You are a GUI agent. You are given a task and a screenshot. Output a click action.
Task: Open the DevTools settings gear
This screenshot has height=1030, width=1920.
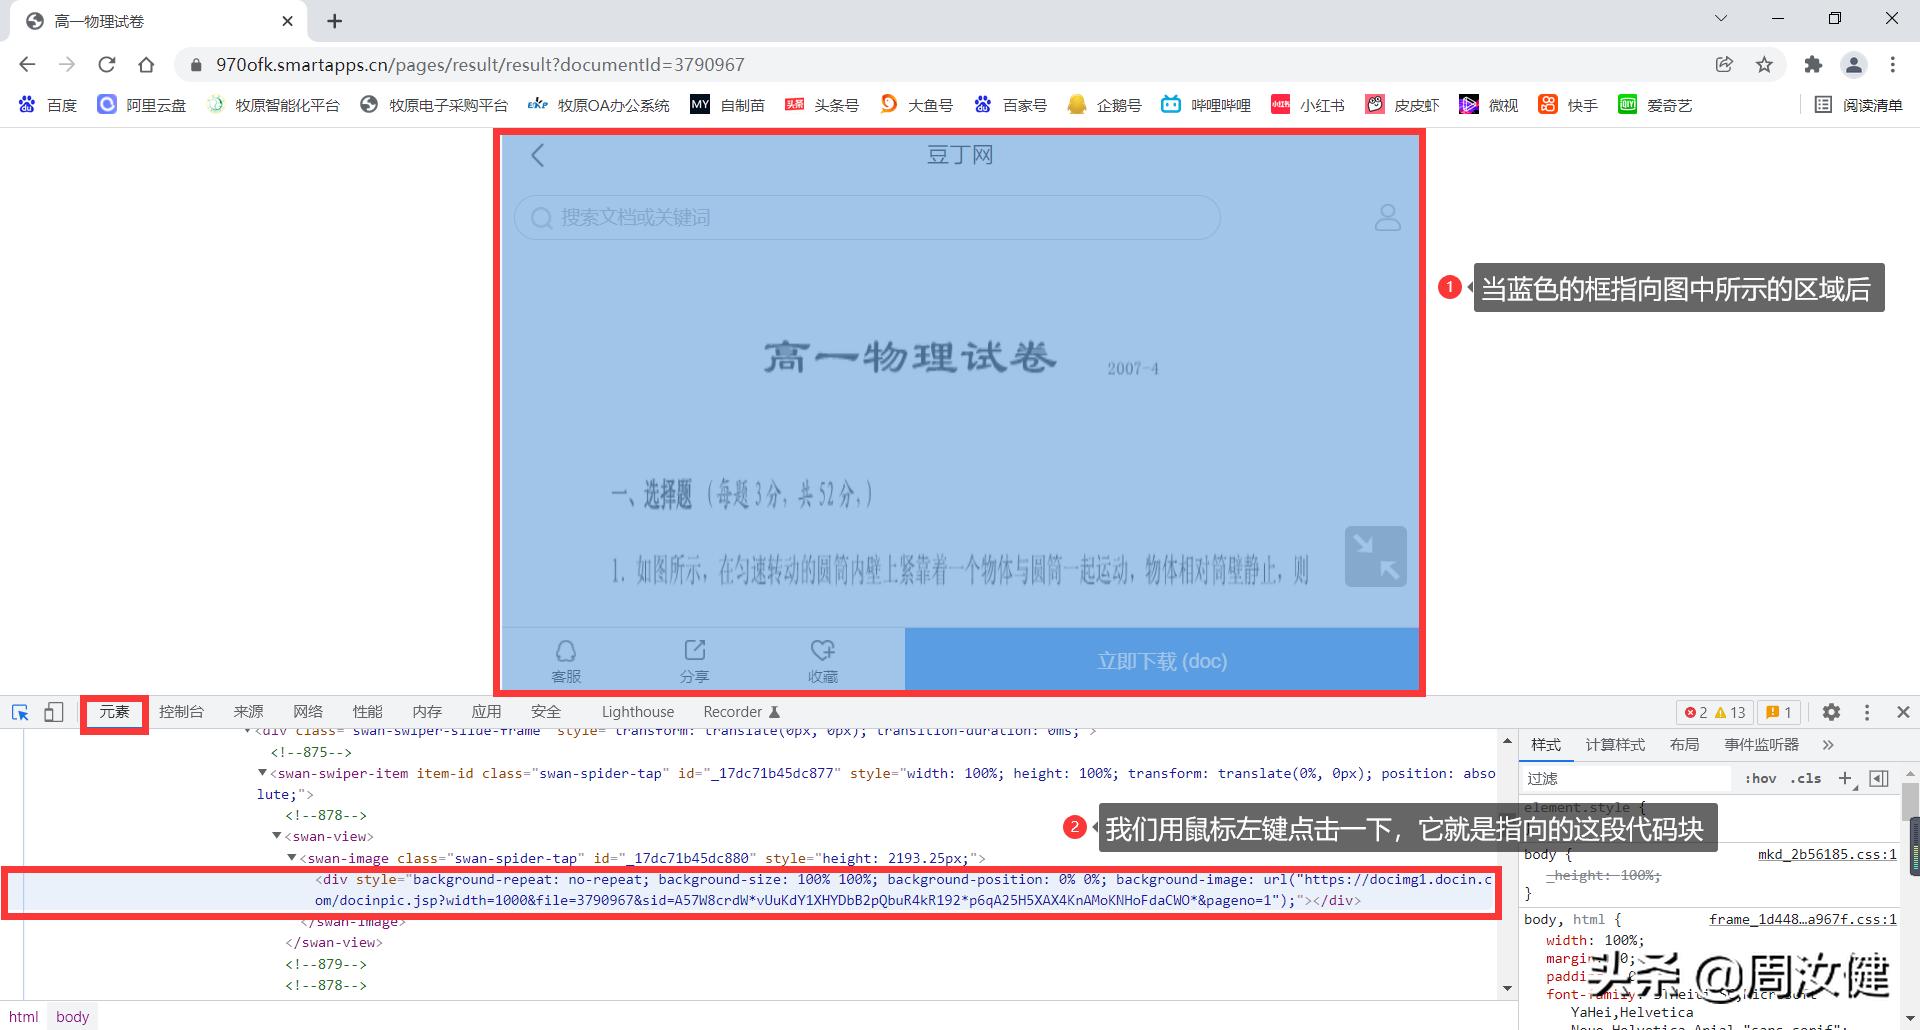click(1831, 712)
